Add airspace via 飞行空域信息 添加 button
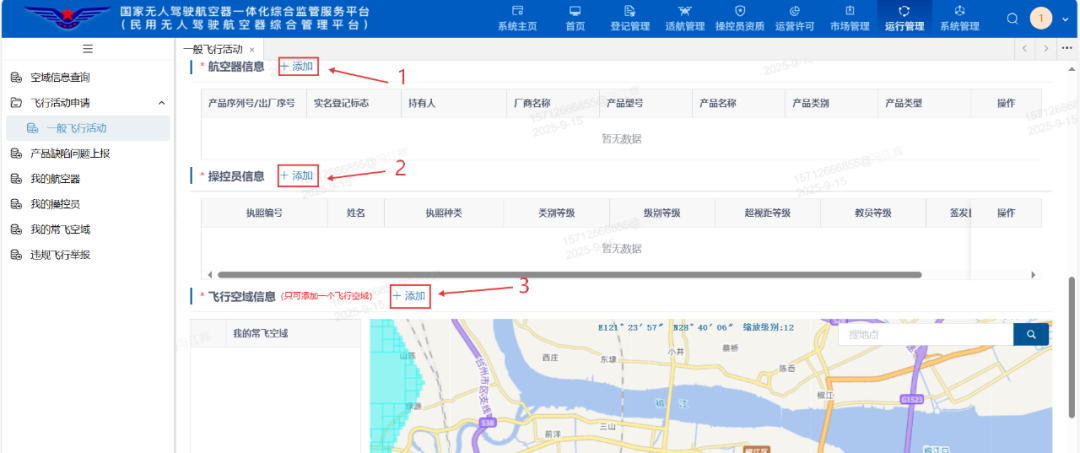Screen dimensions: 1080x453 point(411,295)
